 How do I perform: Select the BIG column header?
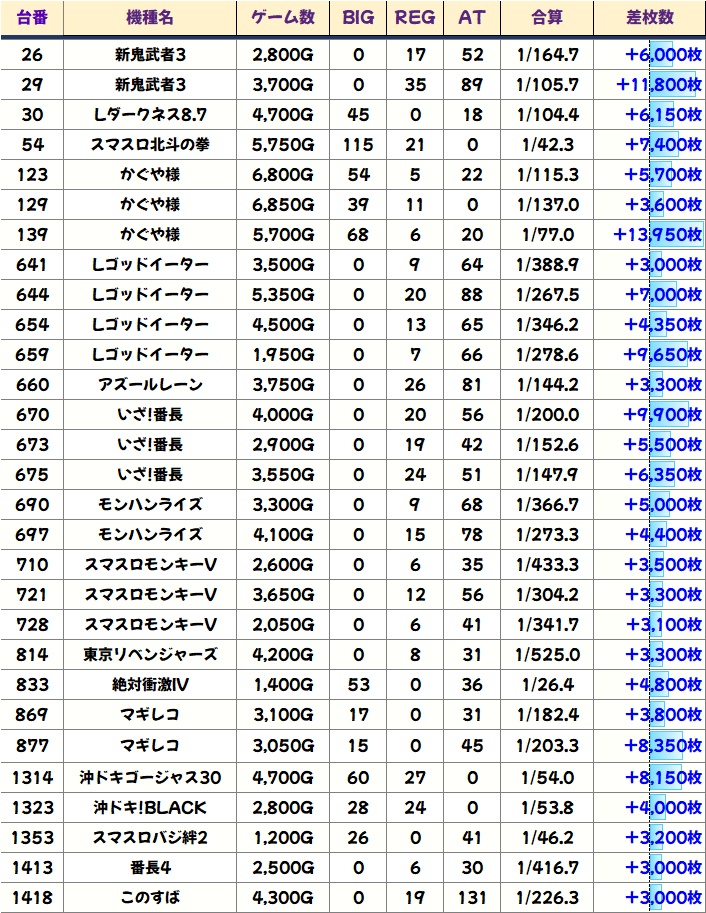358,17
